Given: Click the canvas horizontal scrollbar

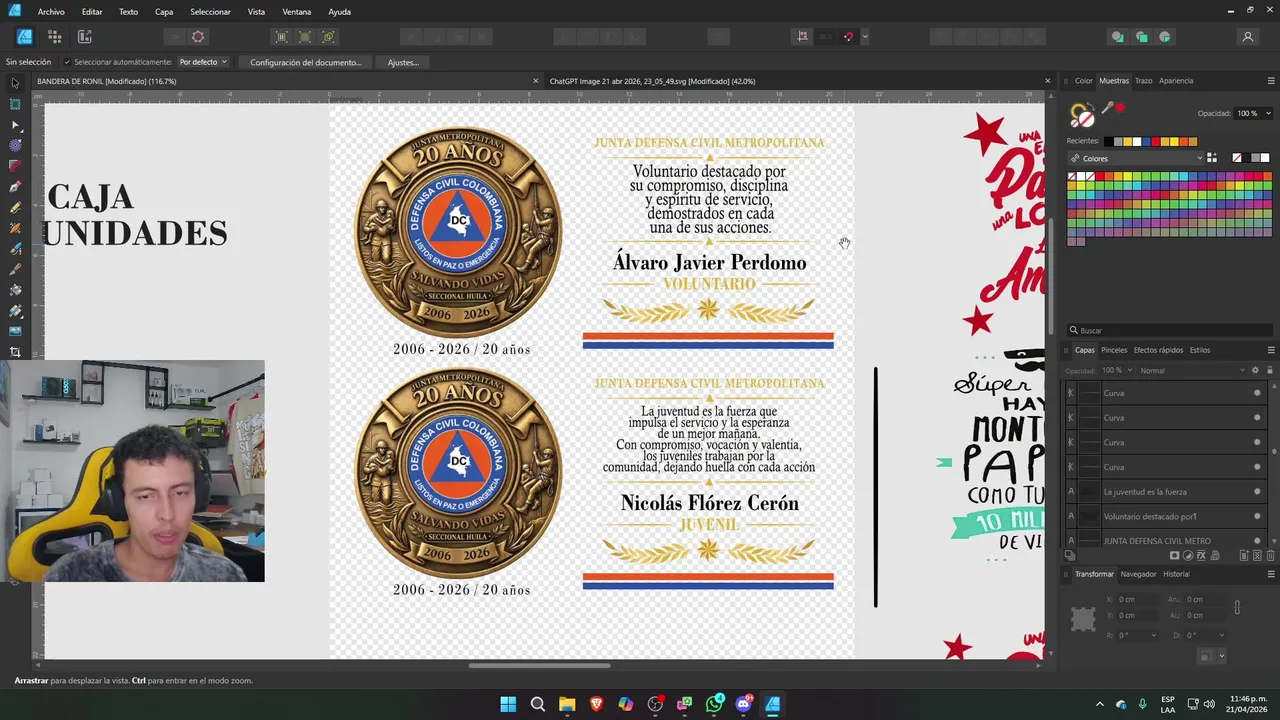Looking at the screenshot, I should click(539, 665).
